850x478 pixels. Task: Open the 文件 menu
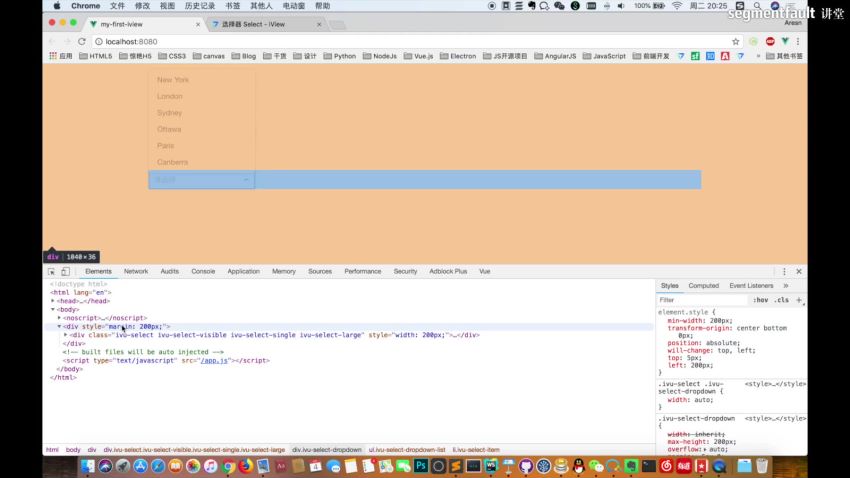(x=117, y=6)
